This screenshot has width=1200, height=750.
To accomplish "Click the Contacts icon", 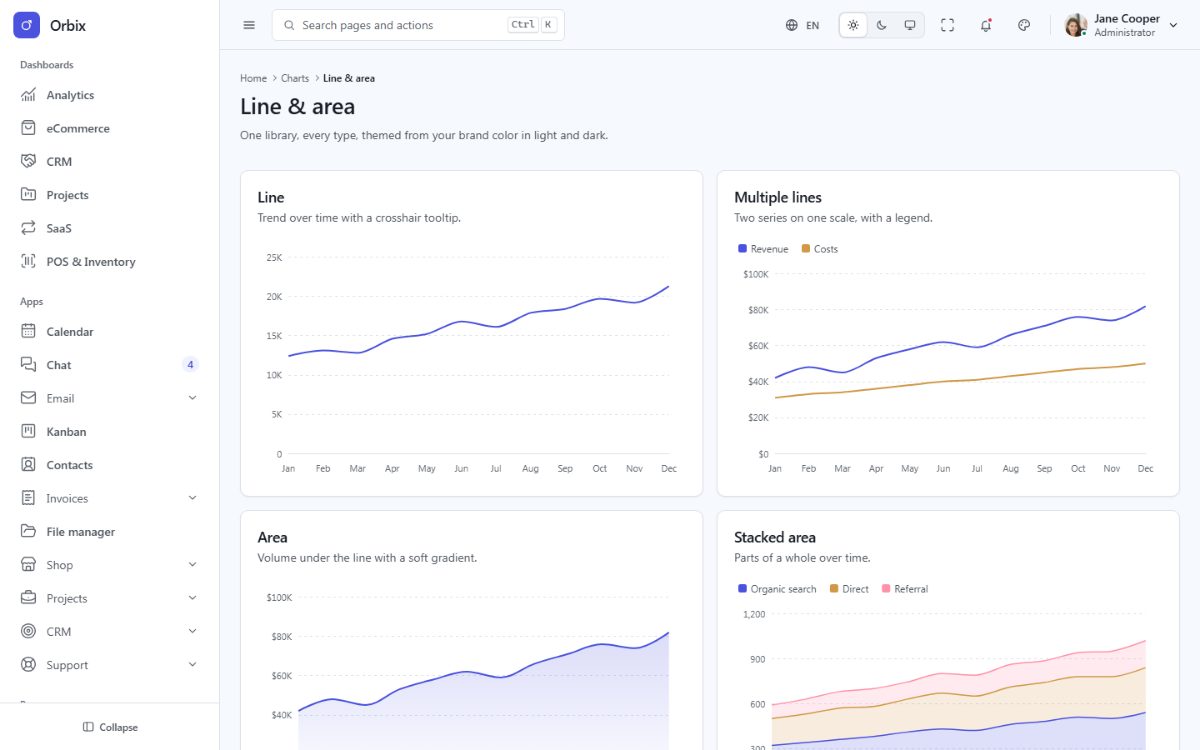I will [x=28, y=465].
